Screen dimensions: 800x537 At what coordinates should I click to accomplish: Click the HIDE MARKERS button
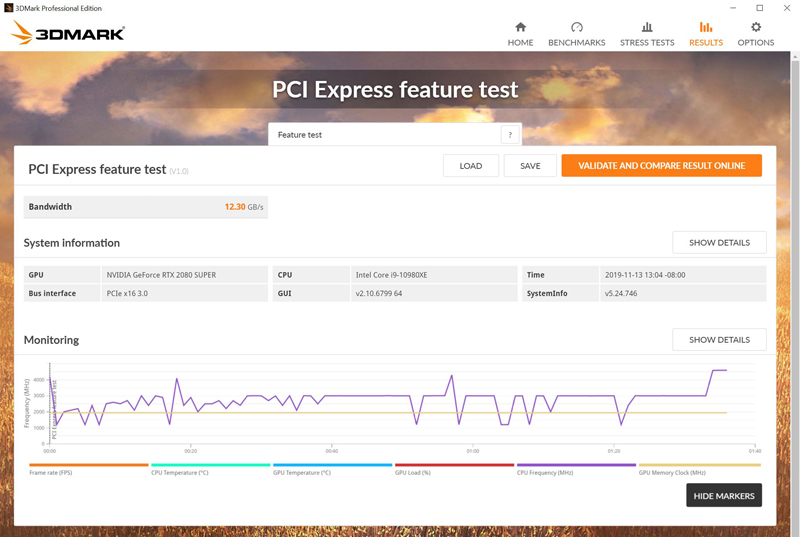coord(724,496)
